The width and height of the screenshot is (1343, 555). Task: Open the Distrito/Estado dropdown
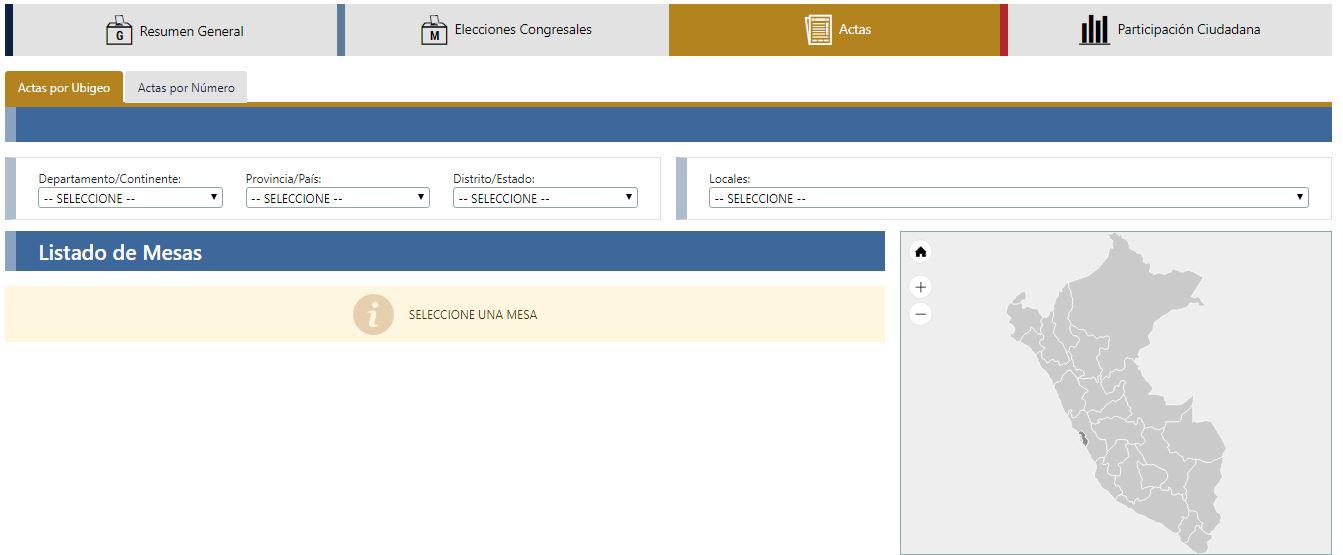[545, 198]
